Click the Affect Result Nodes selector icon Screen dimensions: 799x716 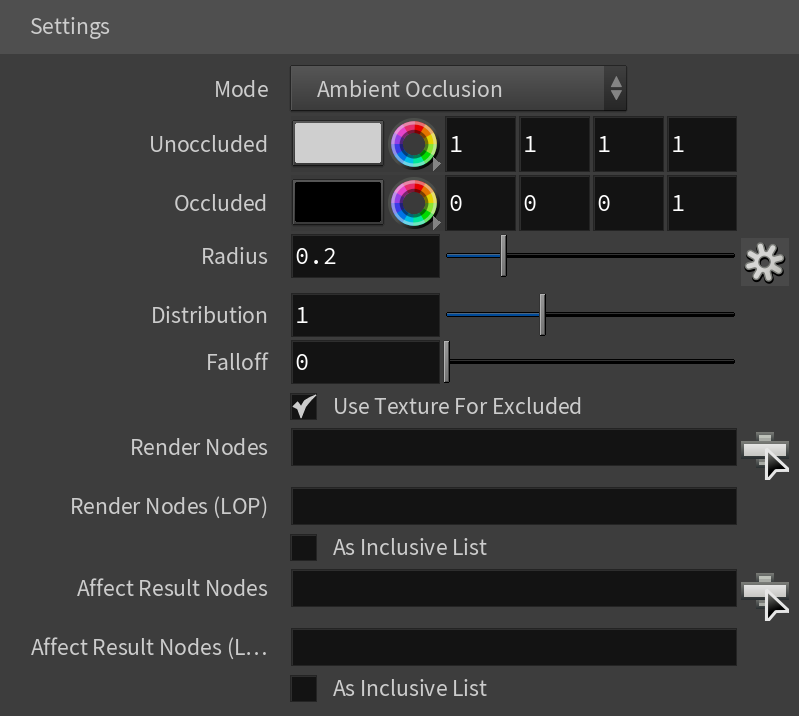[x=765, y=596]
